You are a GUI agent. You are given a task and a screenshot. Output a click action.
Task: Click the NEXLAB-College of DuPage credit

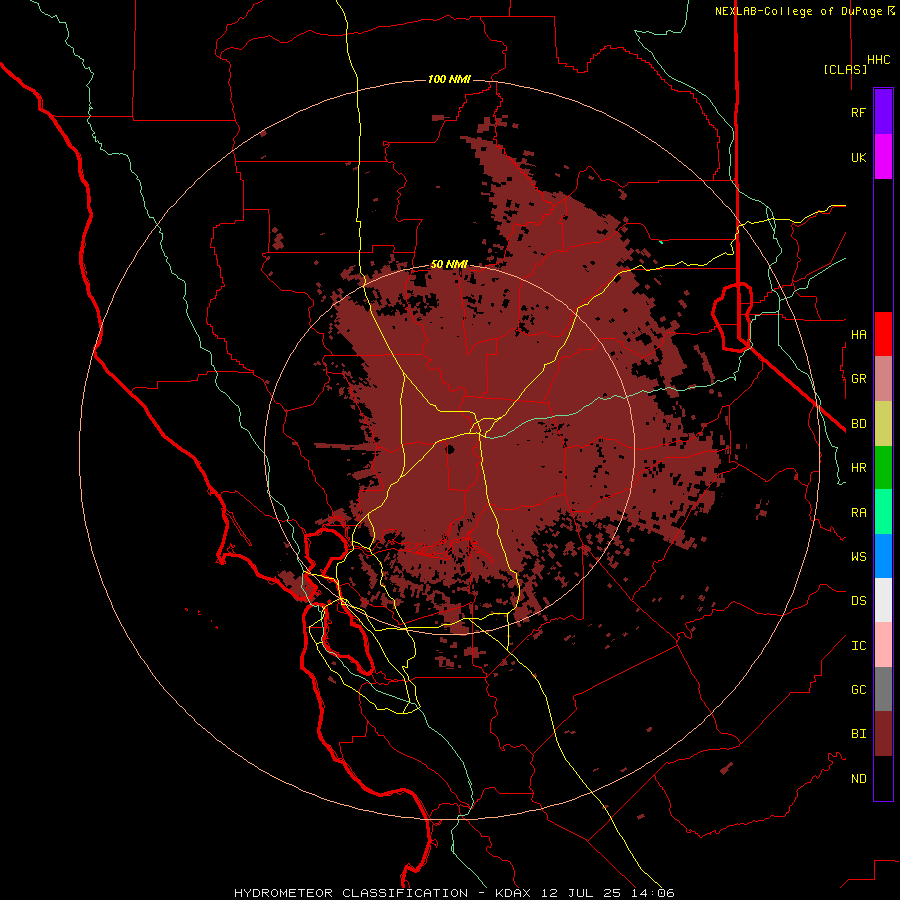(804, 11)
